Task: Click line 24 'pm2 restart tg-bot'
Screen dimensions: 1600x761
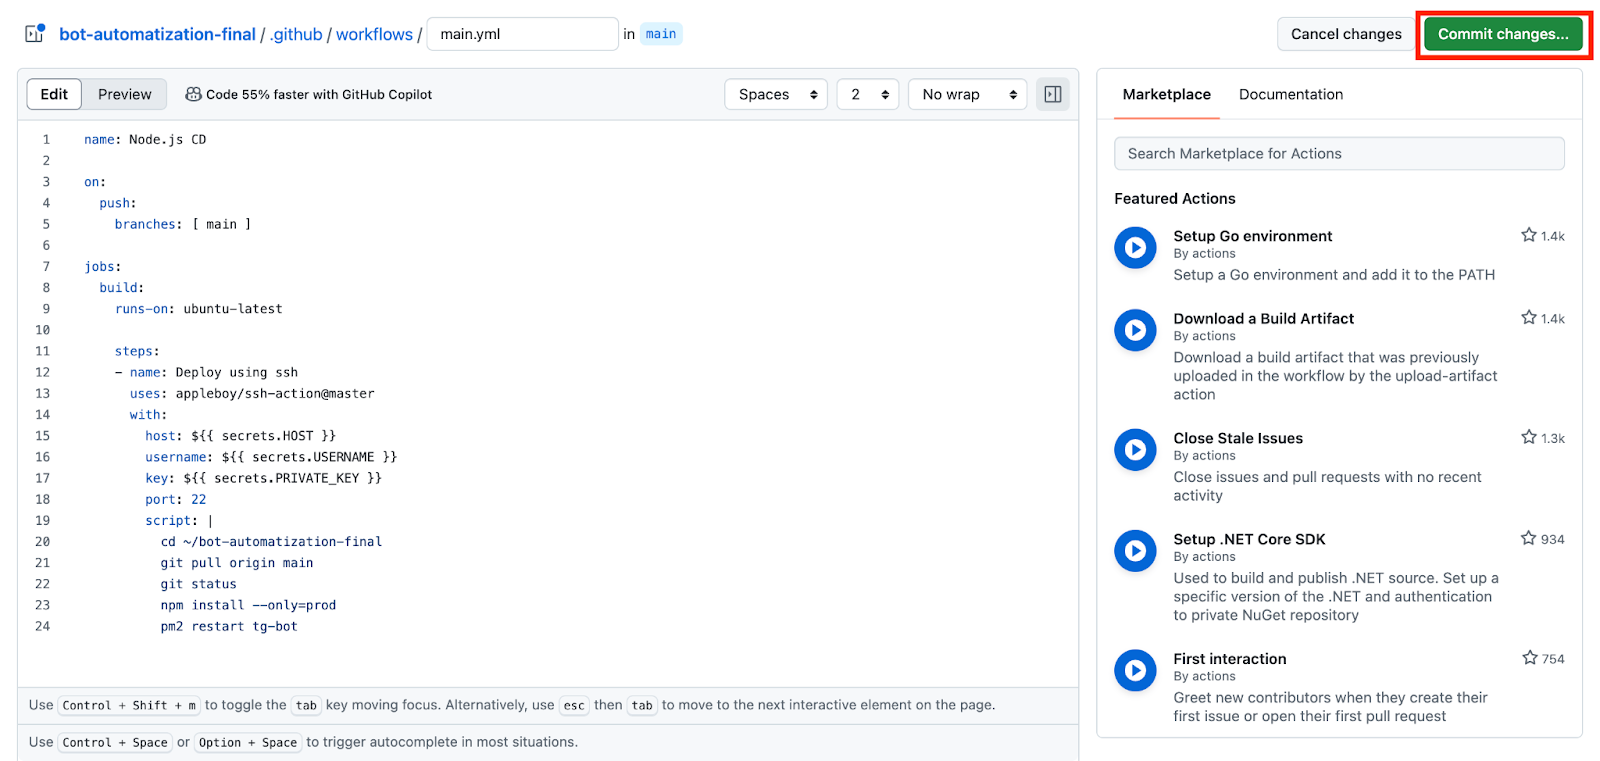Action: click(229, 626)
